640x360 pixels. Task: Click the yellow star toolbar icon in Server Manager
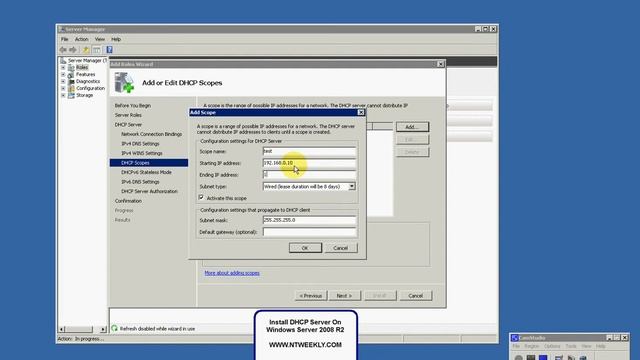tap(86, 50)
